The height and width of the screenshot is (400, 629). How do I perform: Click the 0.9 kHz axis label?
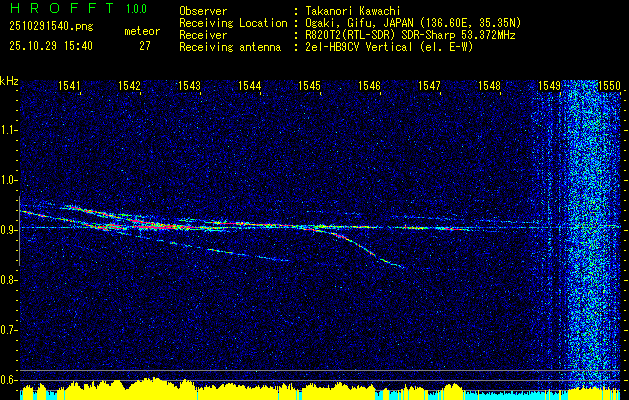click(x=8, y=230)
